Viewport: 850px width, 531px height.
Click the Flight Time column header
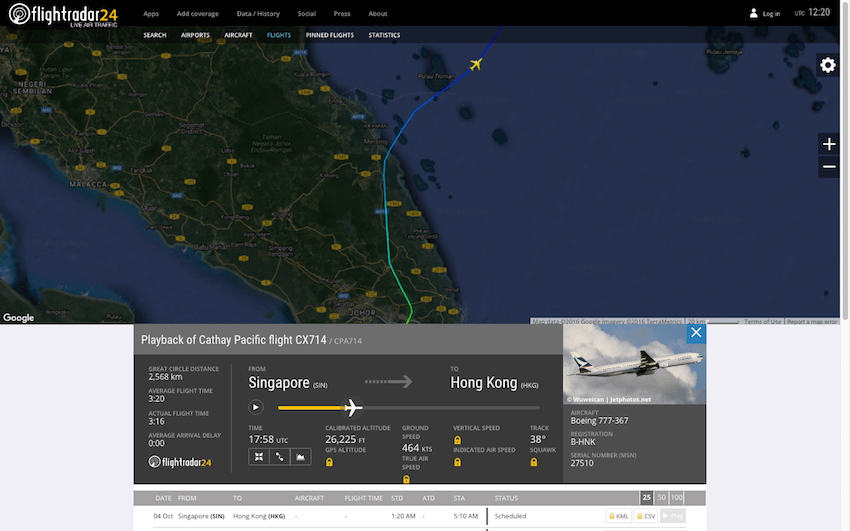click(363, 498)
